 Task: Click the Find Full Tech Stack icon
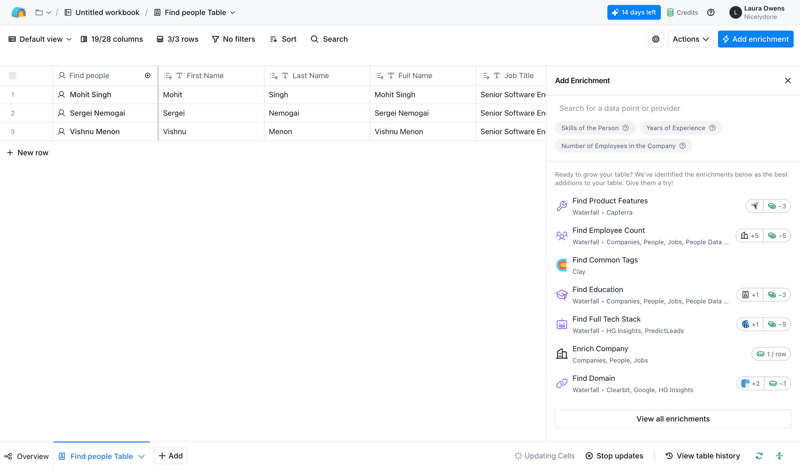[562, 324]
